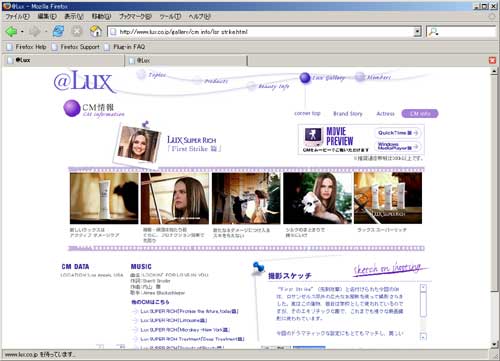Click the Windows Media Player movie button
500x361 pixels.
coord(397,146)
